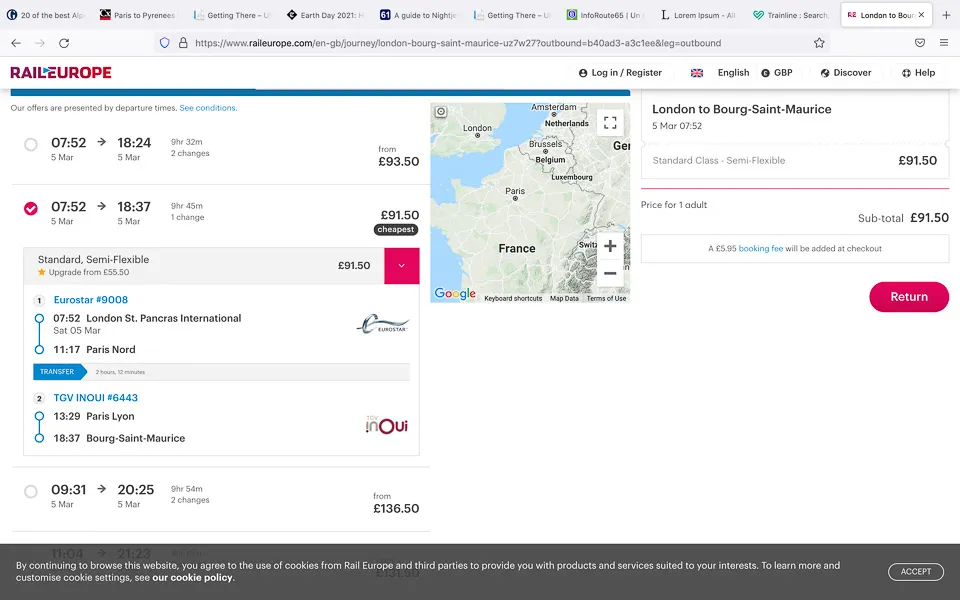Open the Help menu

coord(918,73)
